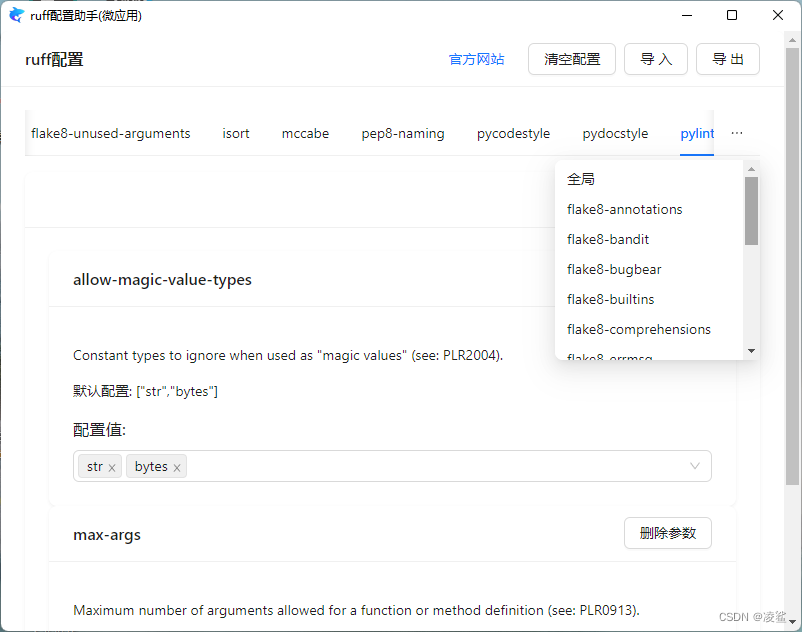The width and height of the screenshot is (802, 632).
Task: Click the dropdown list scroll-up arrow
Action: [751, 169]
